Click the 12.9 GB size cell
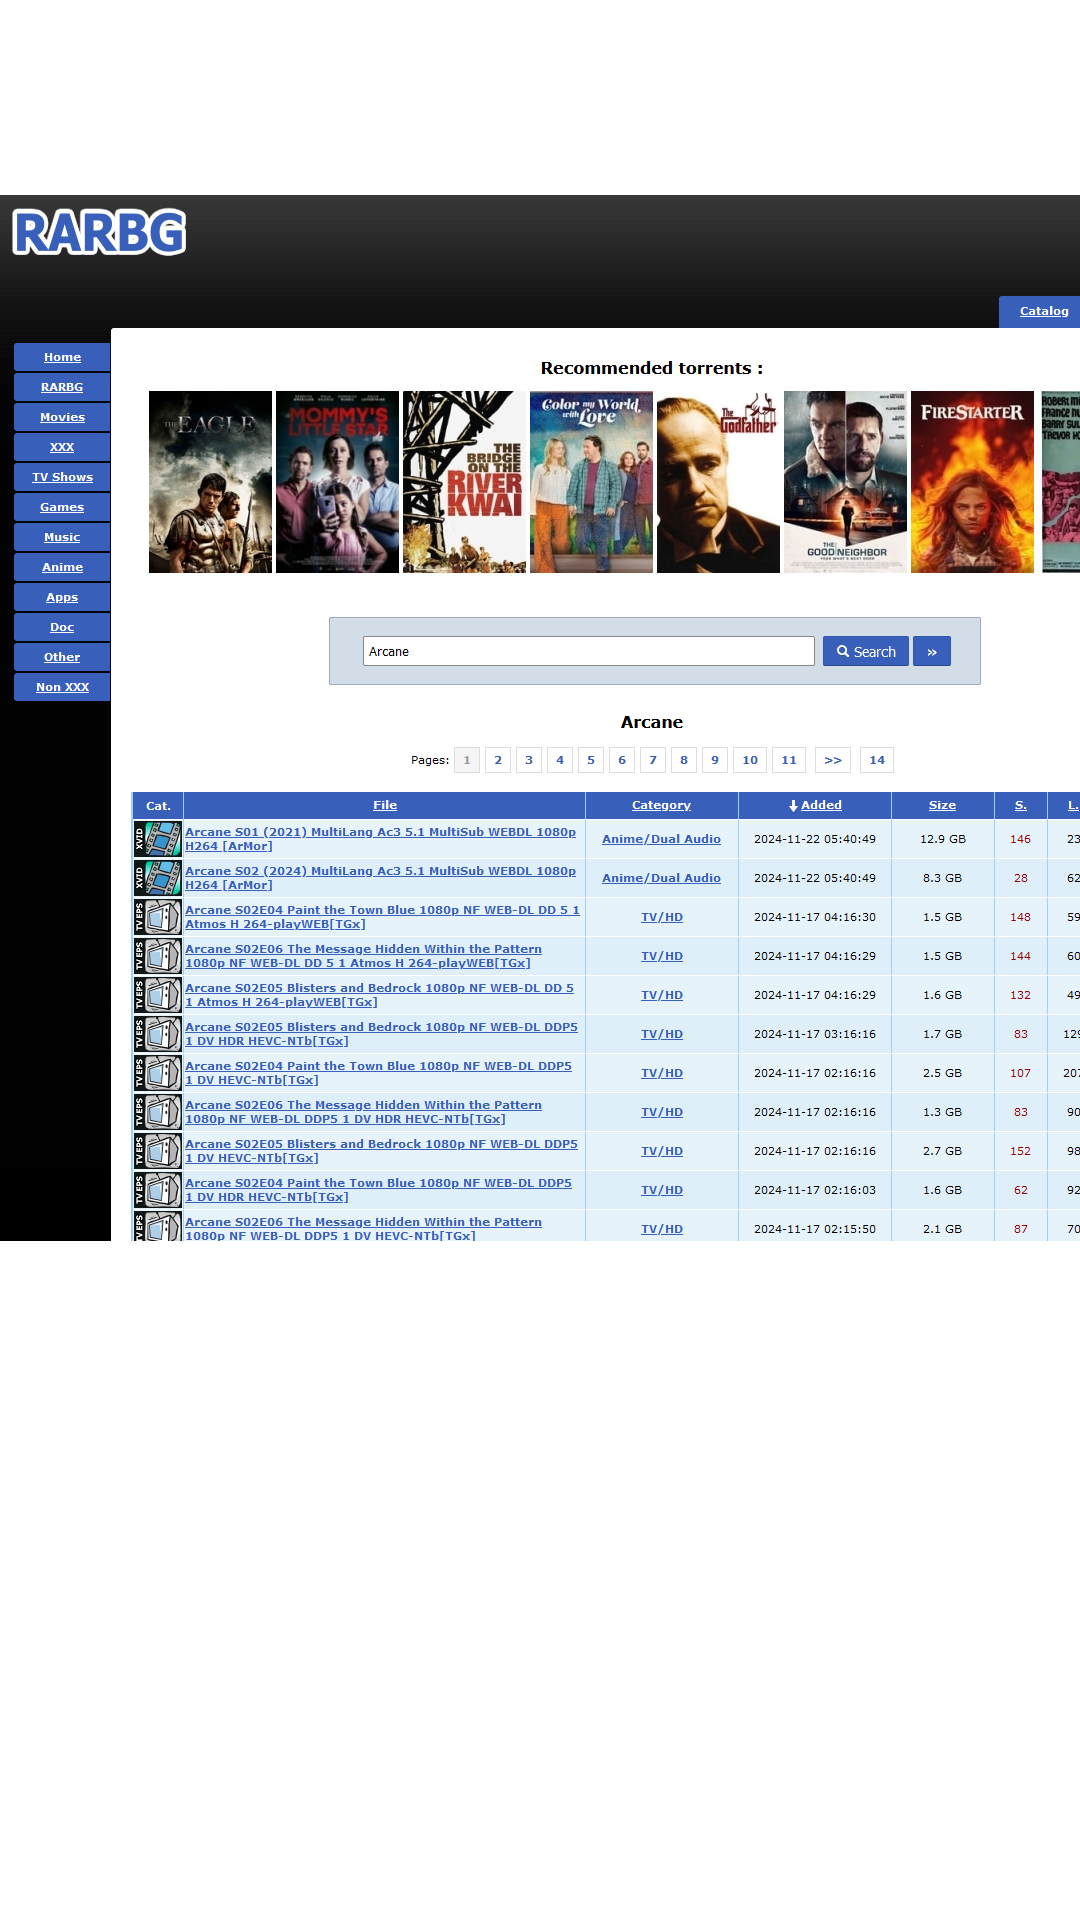1080x1920 pixels. (x=943, y=839)
